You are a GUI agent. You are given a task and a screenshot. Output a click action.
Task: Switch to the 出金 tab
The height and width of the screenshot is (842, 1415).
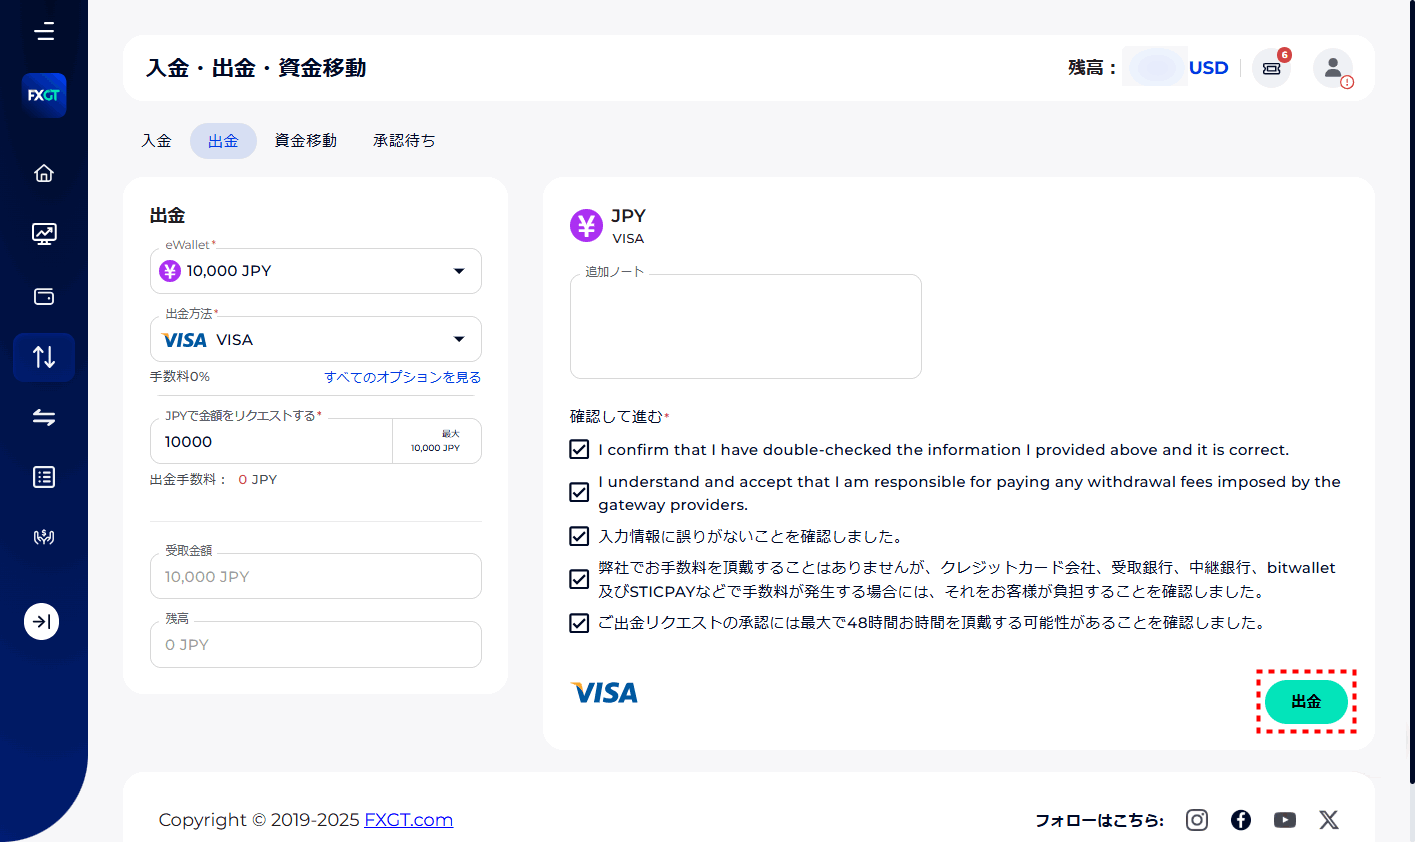click(x=223, y=141)
